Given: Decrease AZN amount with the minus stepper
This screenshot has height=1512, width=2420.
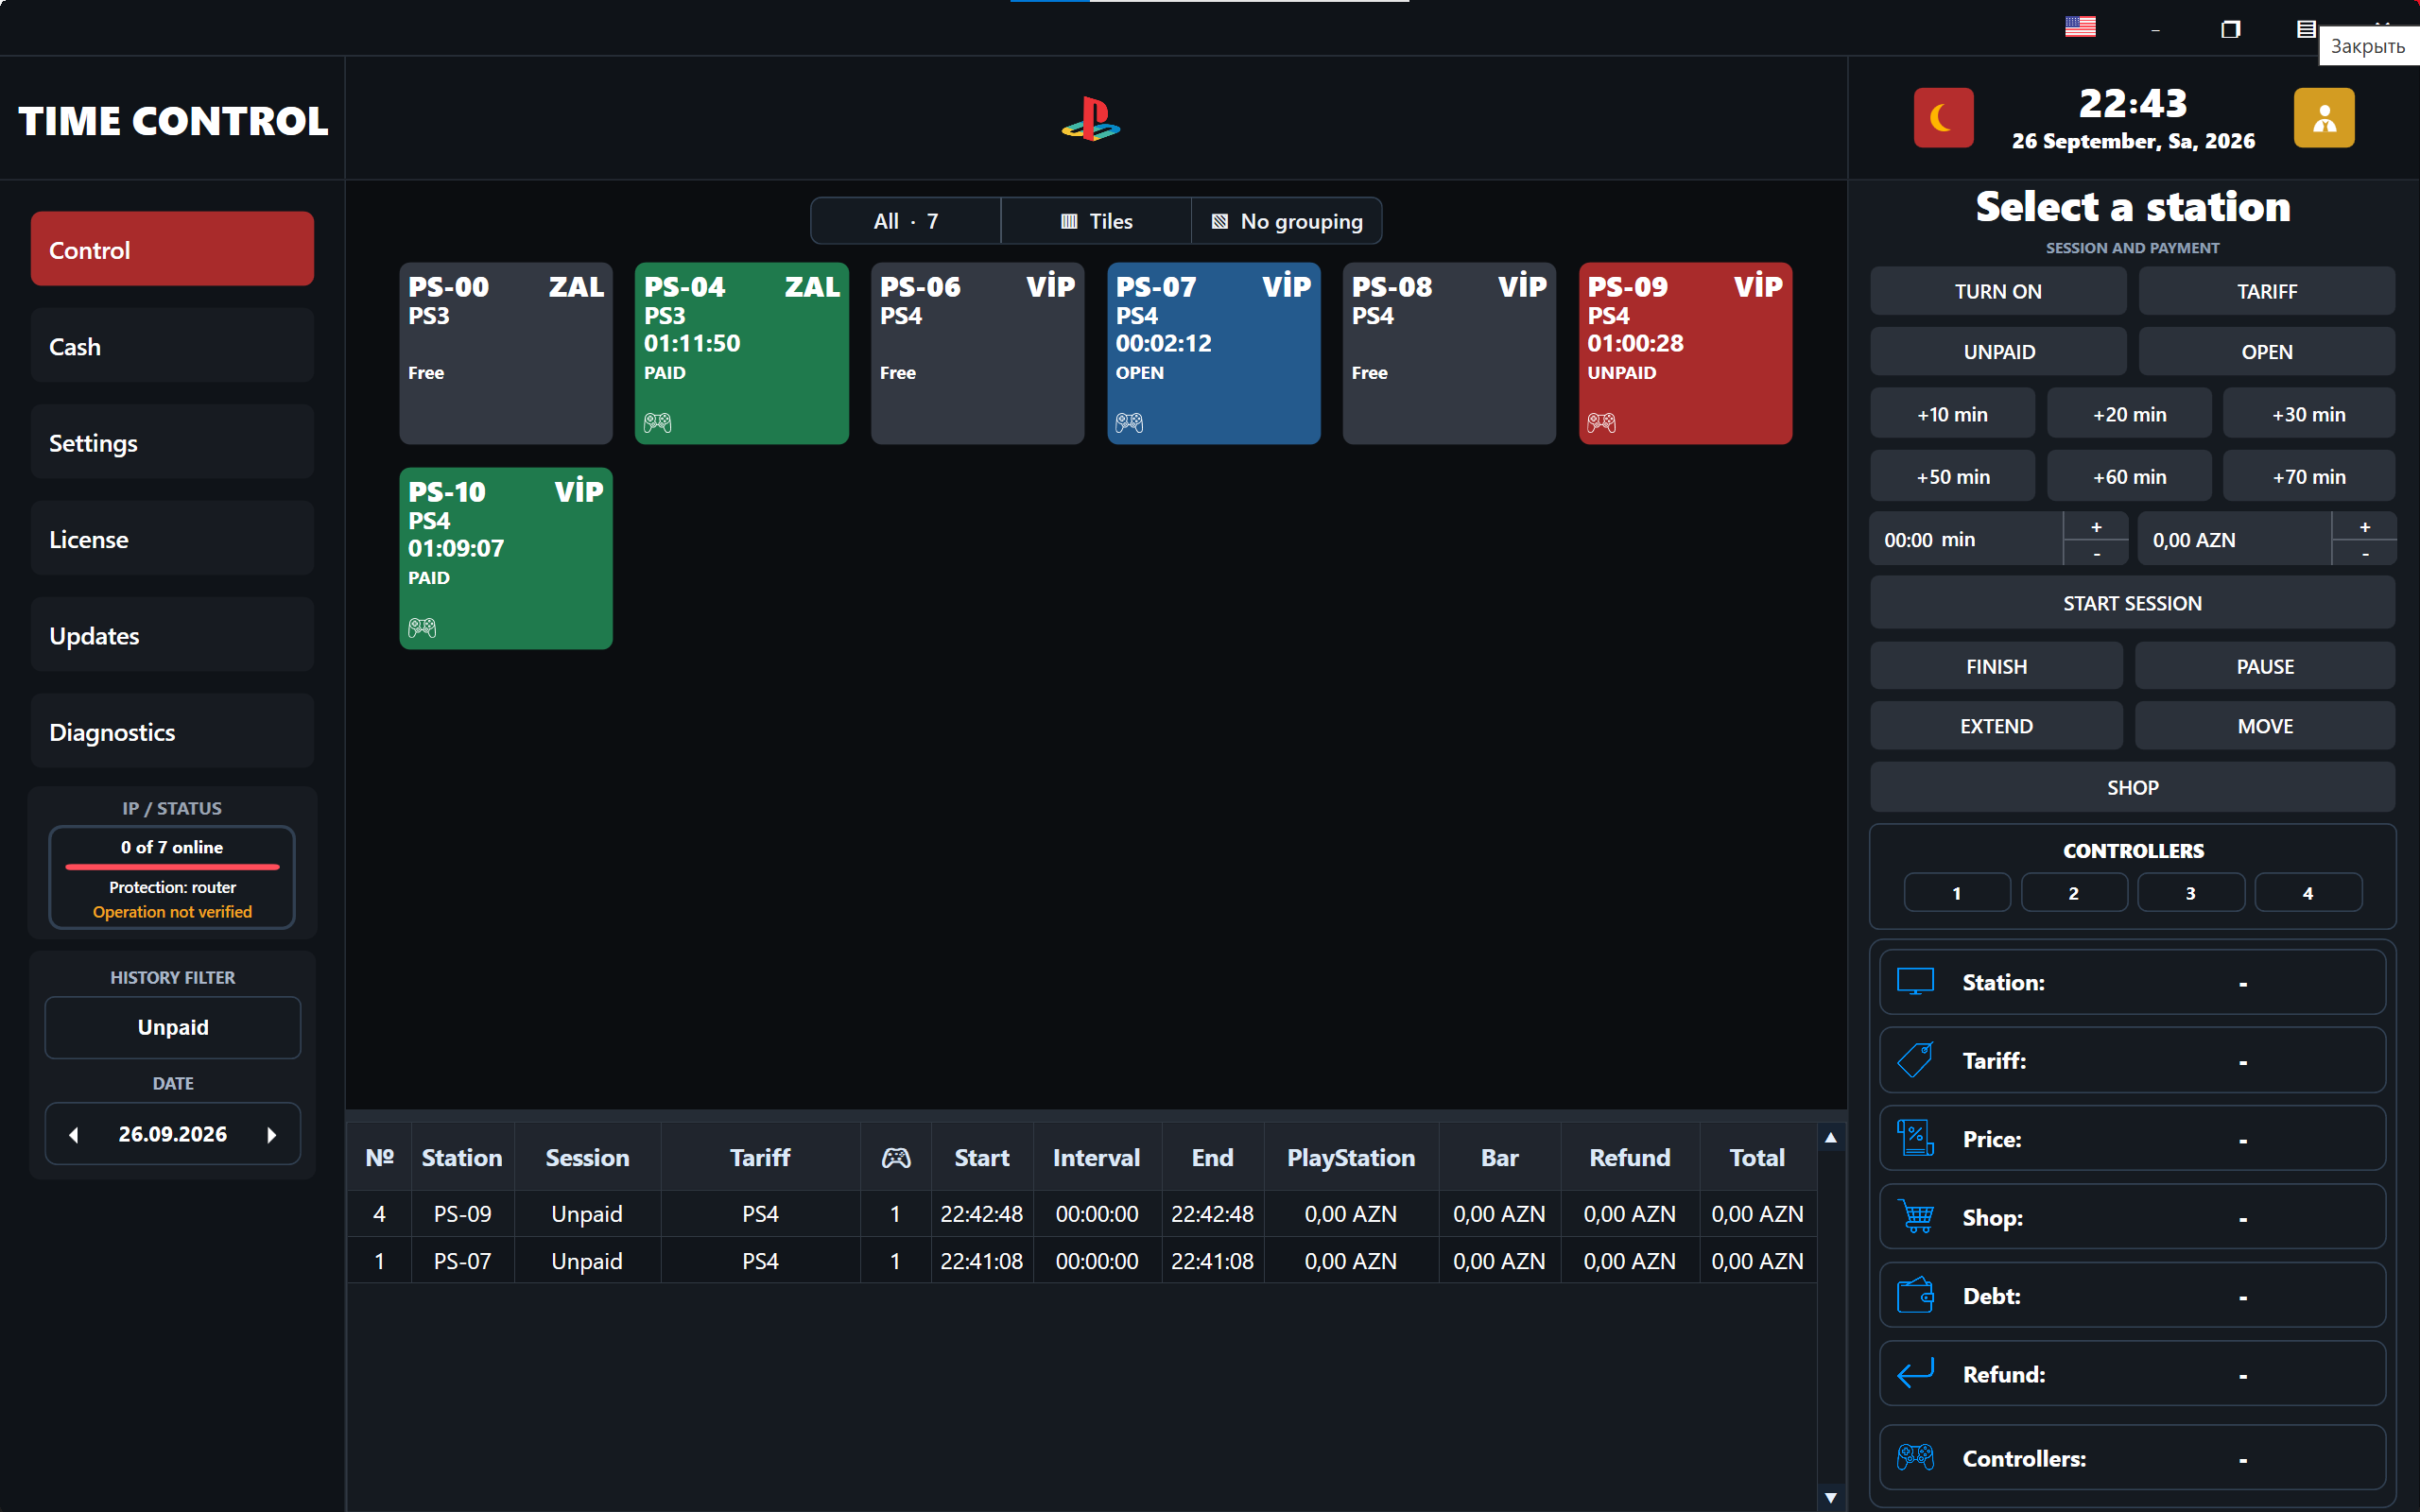Looking at the screenshot, I should tap(2364, 553).
